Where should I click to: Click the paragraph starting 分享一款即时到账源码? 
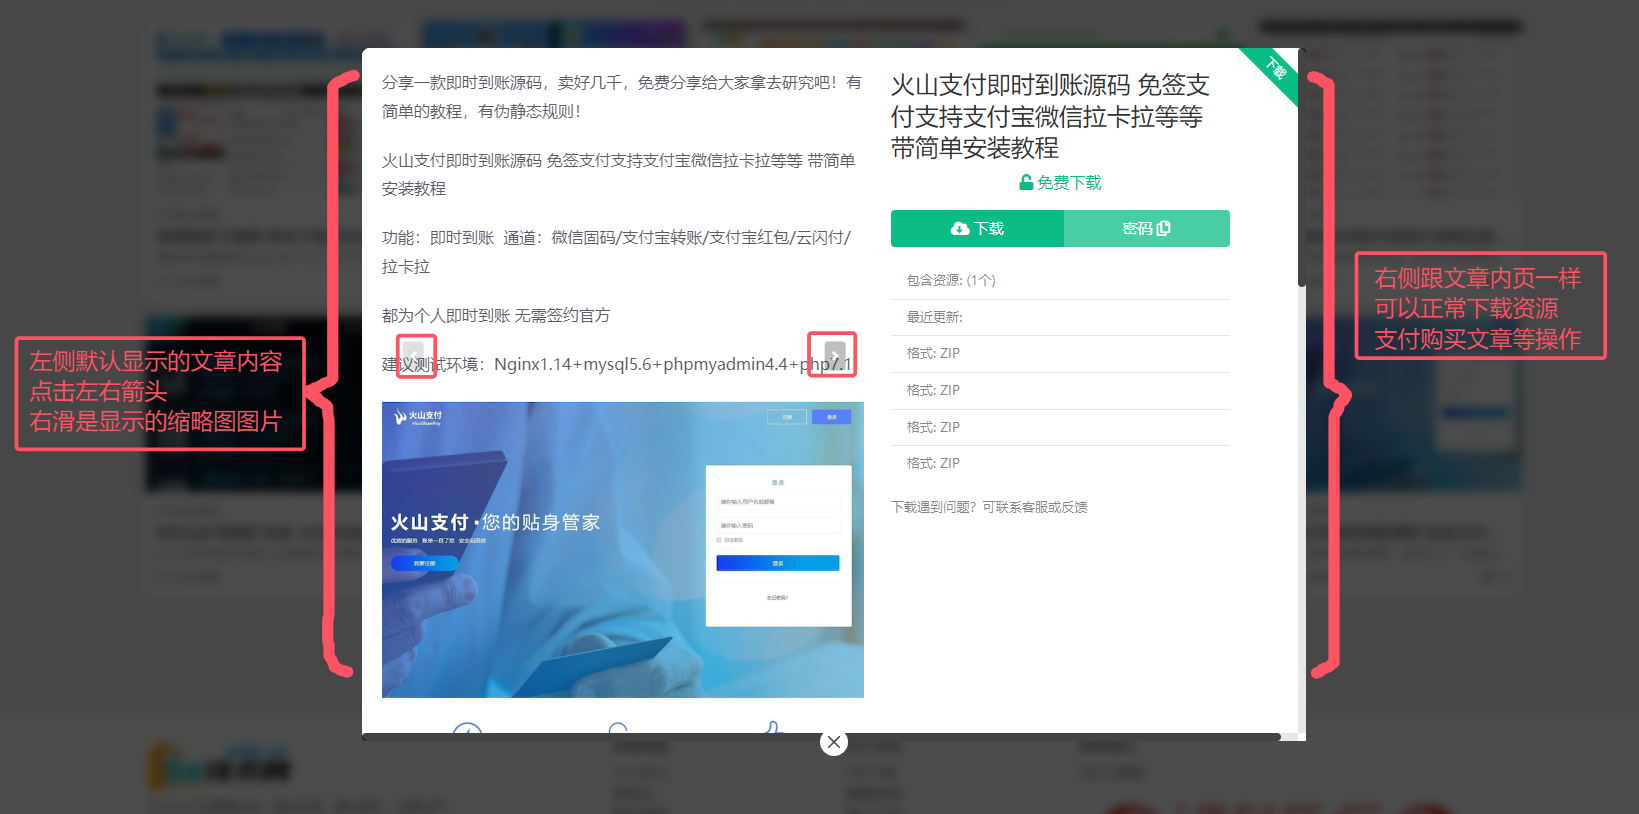tap(622, 97)
